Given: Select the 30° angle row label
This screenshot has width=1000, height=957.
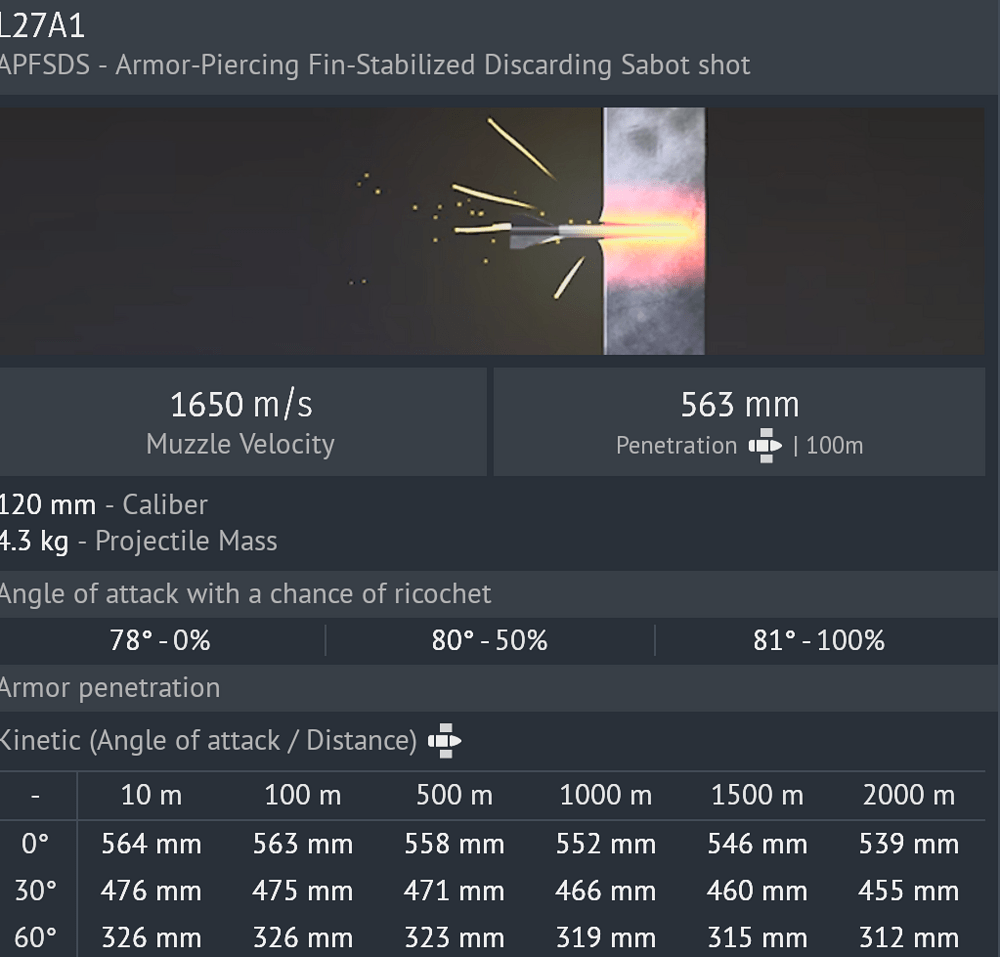Looking at the screenshot, I should [x=35, y=890].
